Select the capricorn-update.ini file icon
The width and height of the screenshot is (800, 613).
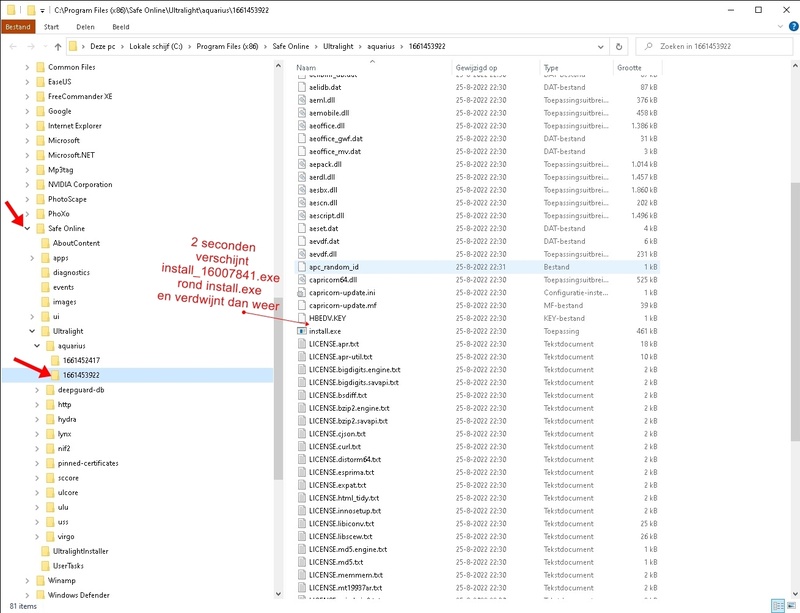302,292
